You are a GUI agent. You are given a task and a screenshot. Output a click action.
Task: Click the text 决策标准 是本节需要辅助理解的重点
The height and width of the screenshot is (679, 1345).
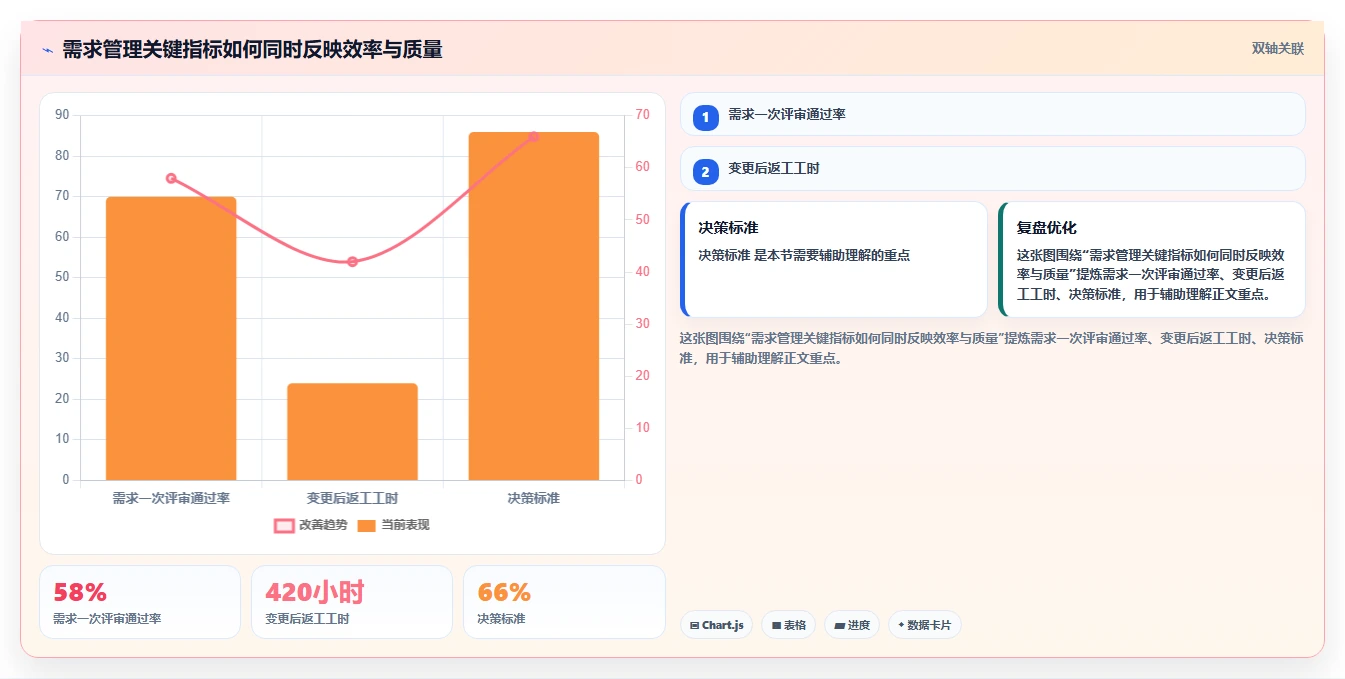[804, 255]
